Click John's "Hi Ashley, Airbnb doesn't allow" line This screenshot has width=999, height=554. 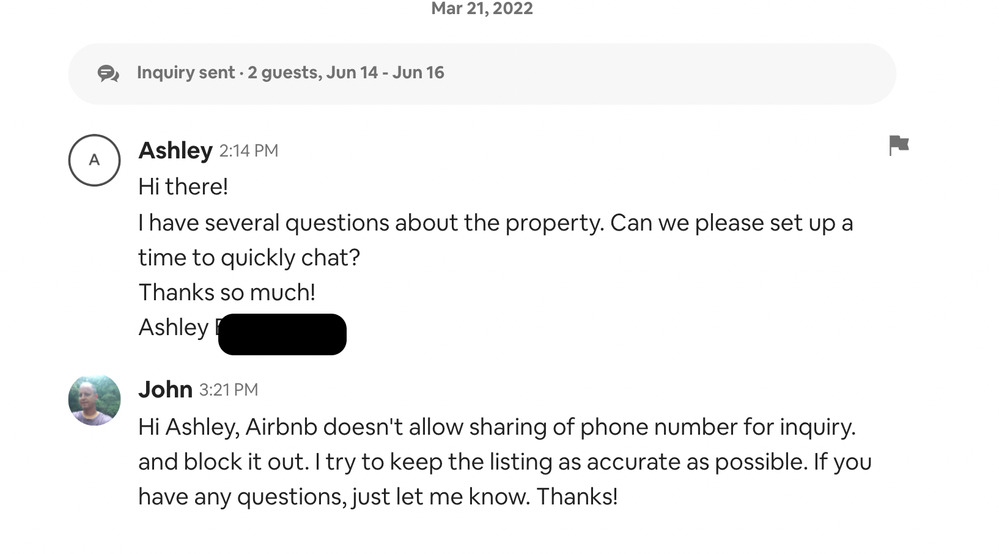(x=497, y=427)
